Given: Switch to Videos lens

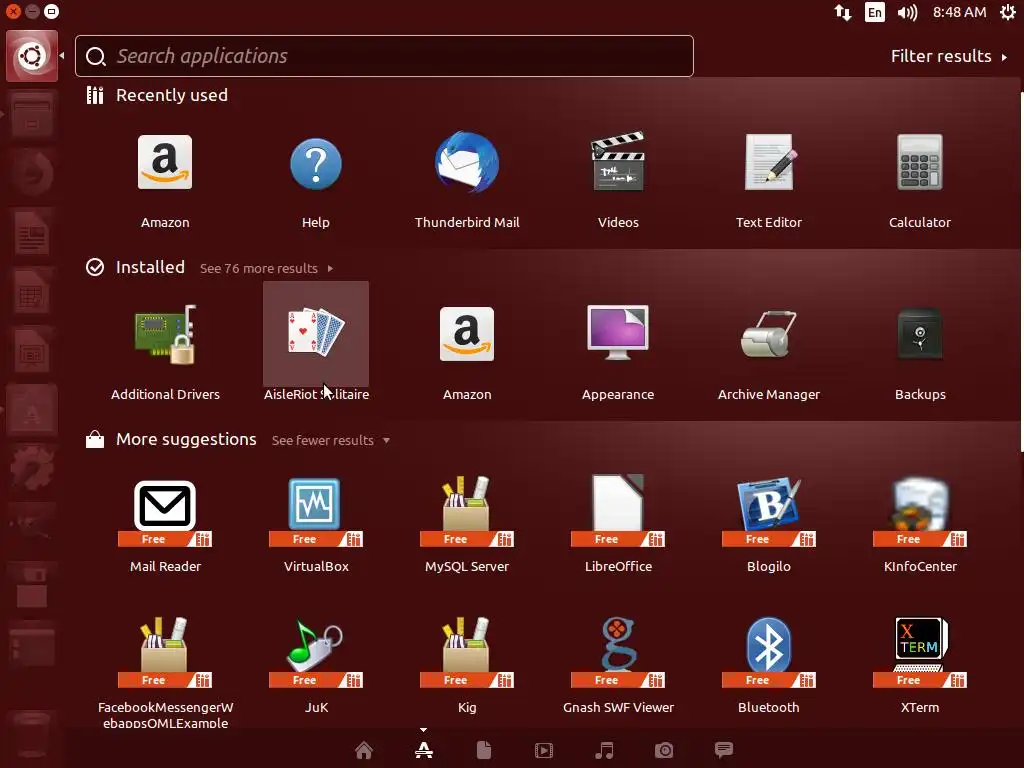Looking at the screenshot, I should pos(544,750).
